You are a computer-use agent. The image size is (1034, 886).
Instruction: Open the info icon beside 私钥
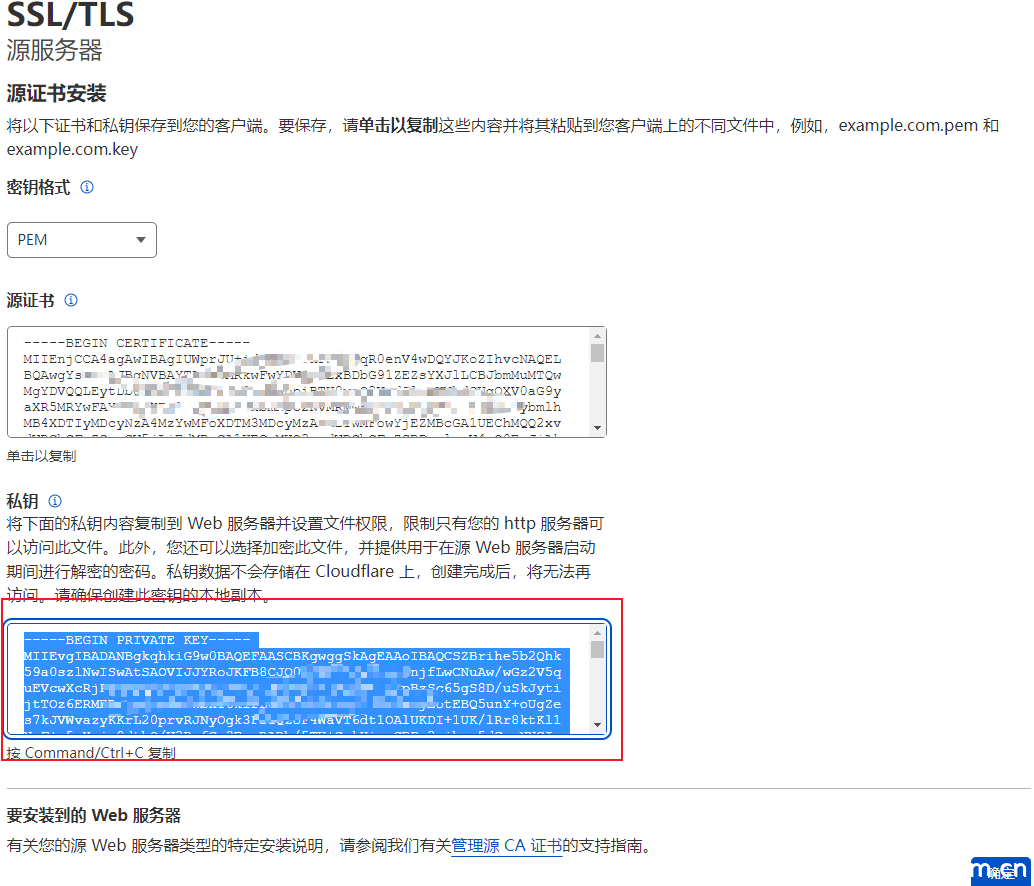click(55, 501)
